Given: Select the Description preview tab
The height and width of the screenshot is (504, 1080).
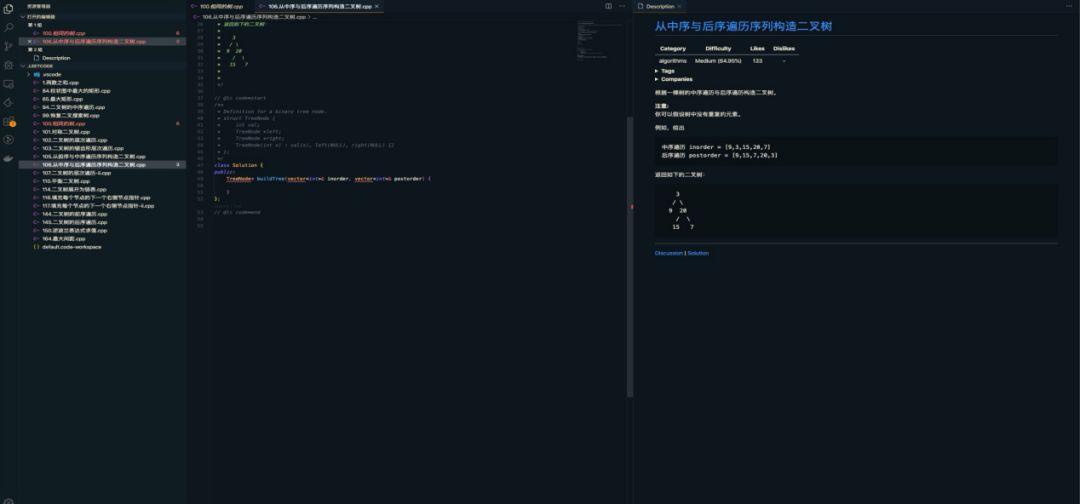Looking at the screenshot, I should click(x=660, y=6).
